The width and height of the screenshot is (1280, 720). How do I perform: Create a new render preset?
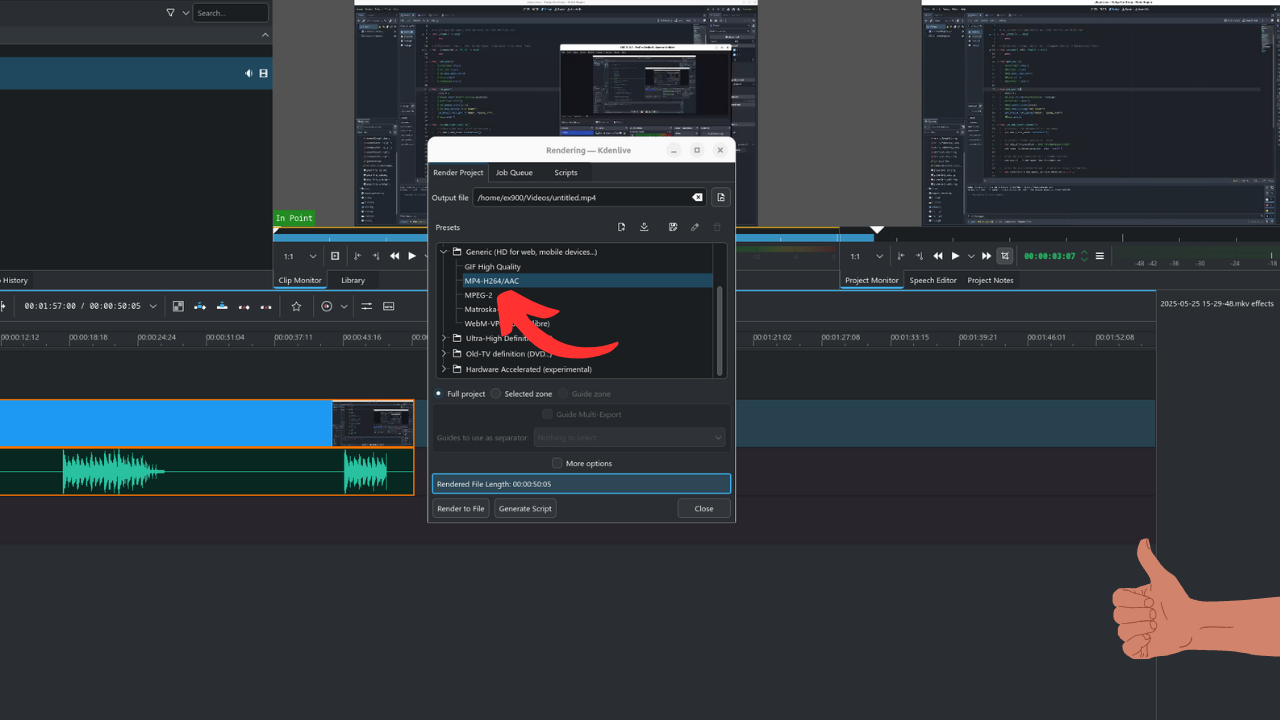tap(621, 228)
